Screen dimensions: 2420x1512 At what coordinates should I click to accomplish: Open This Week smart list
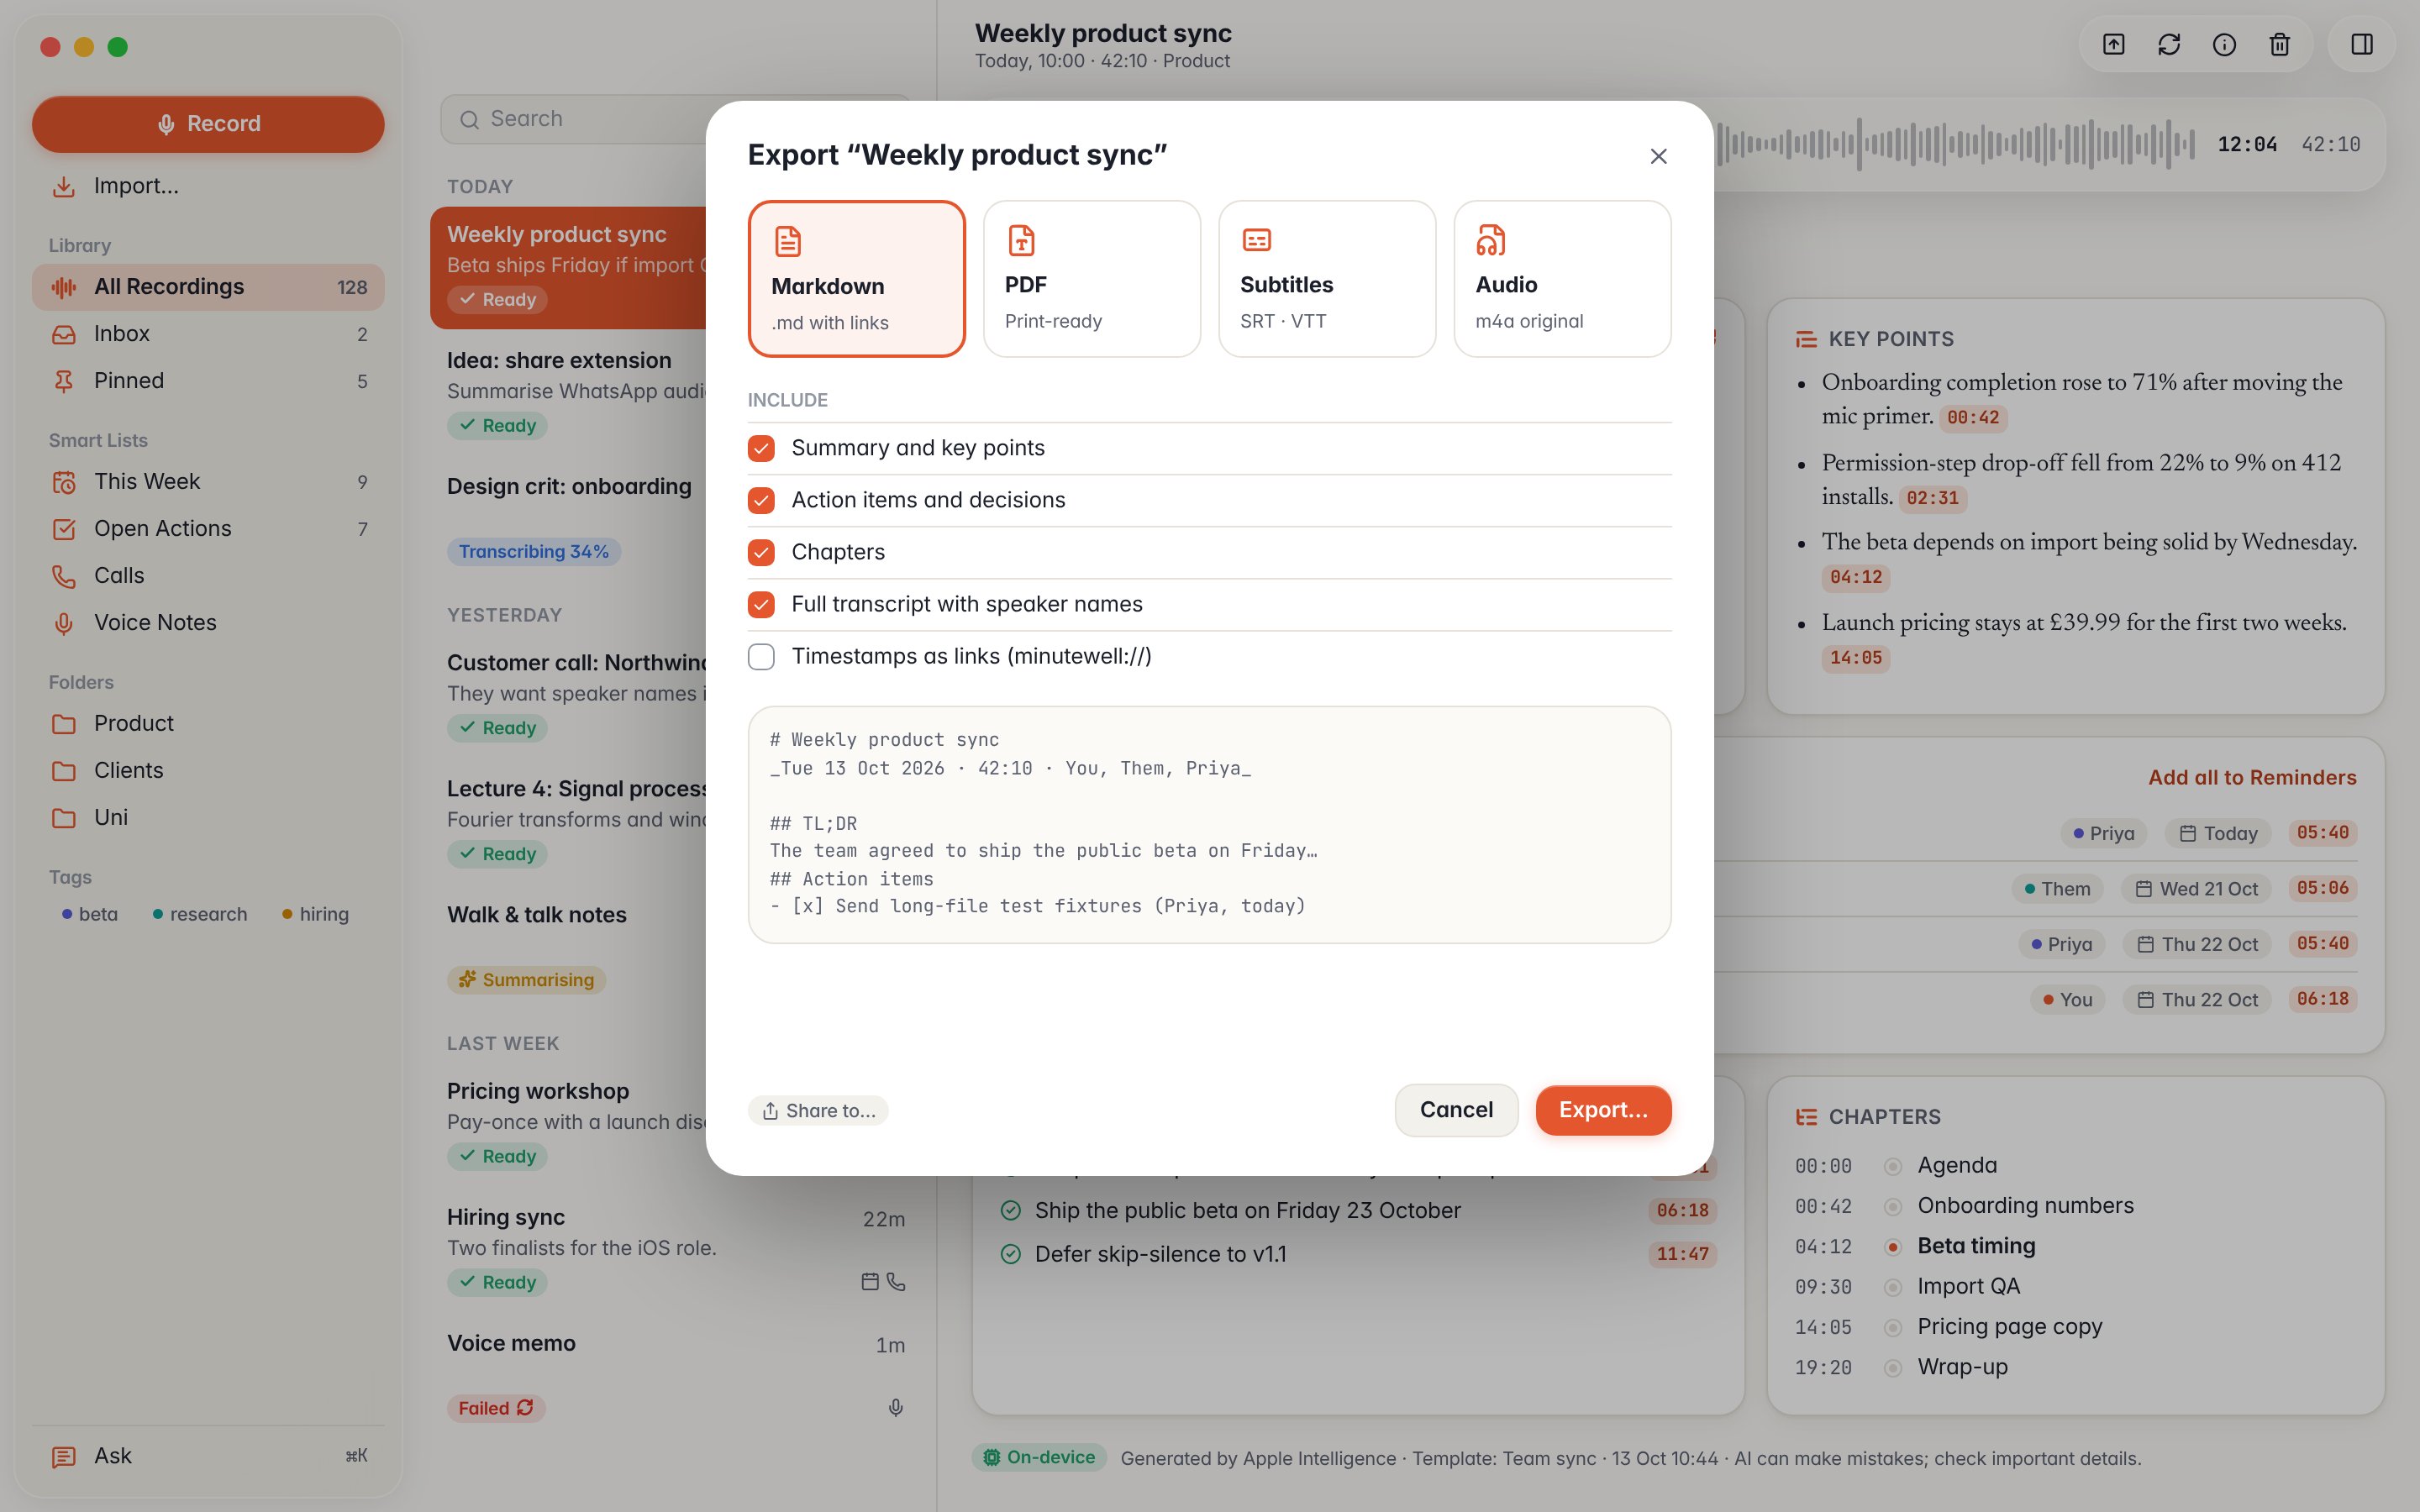click(x=208, y=482)
